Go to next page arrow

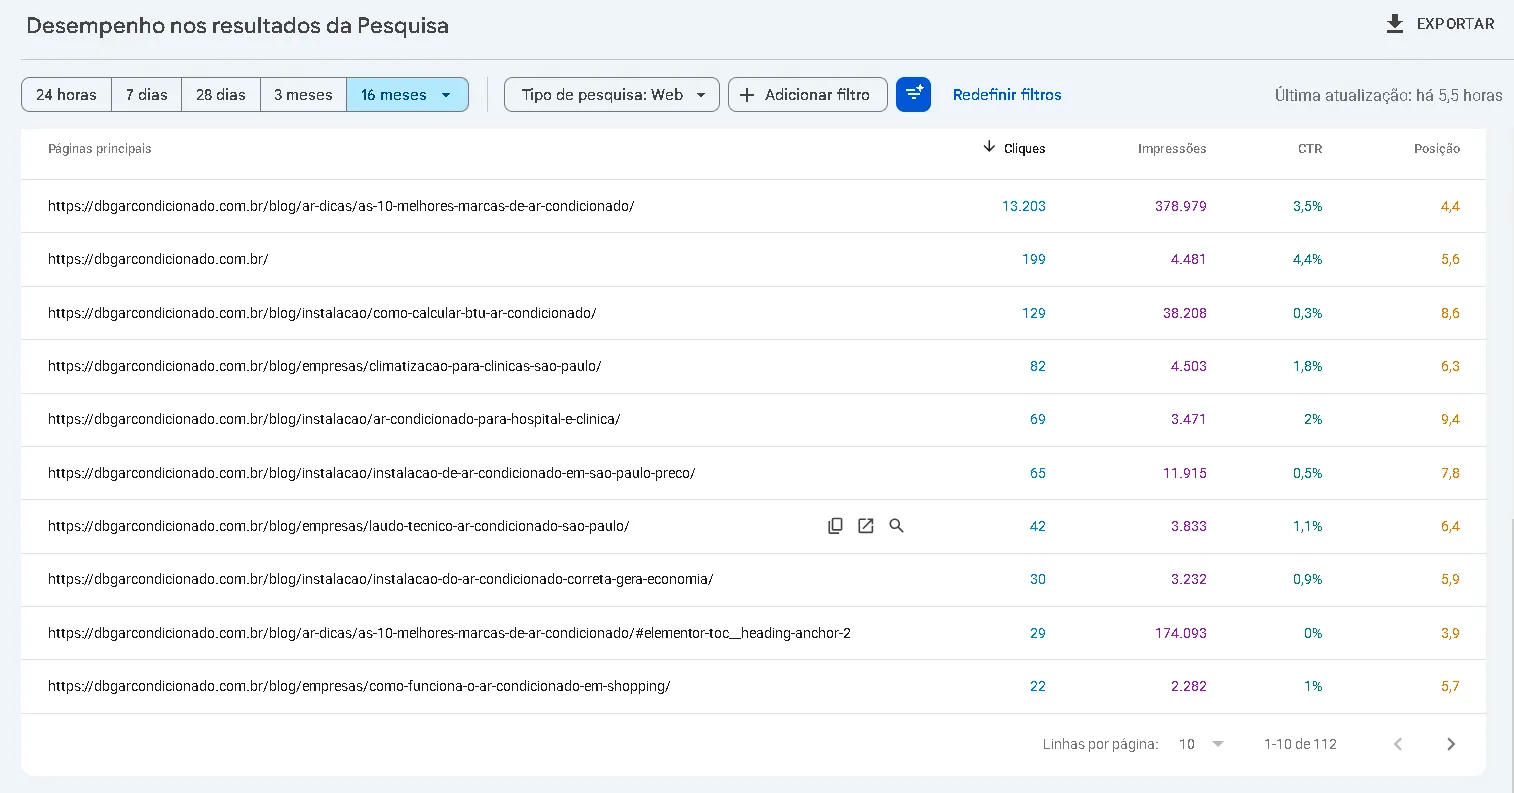coord(1451,744)
